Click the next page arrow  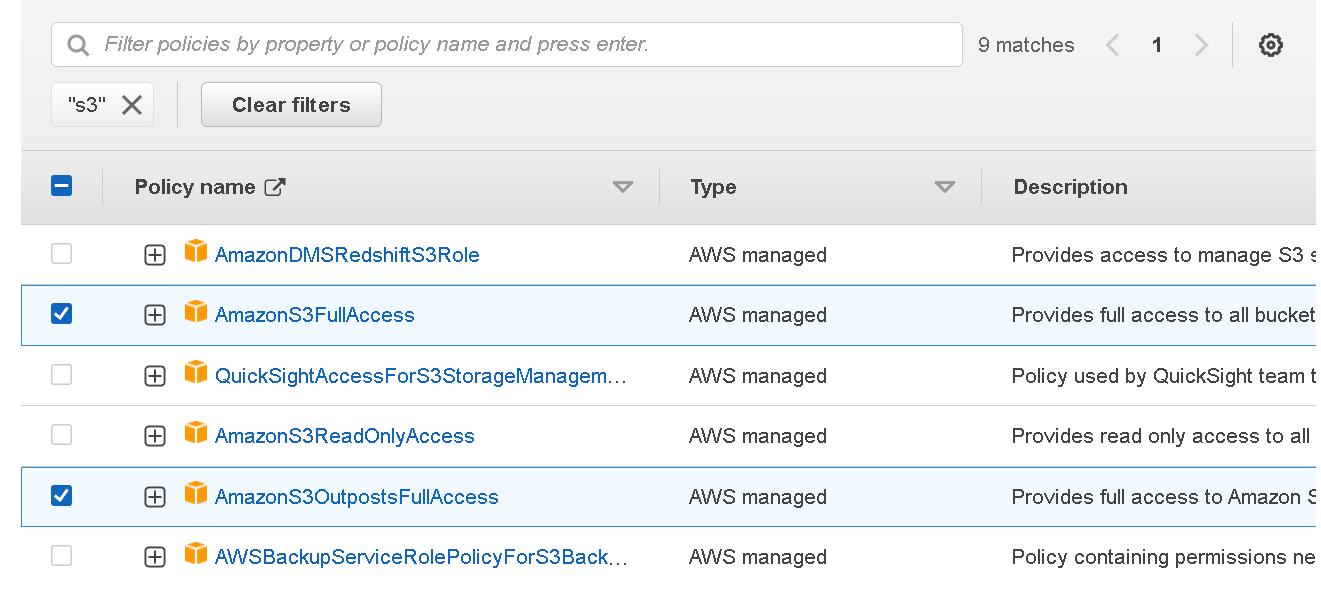1200,44
